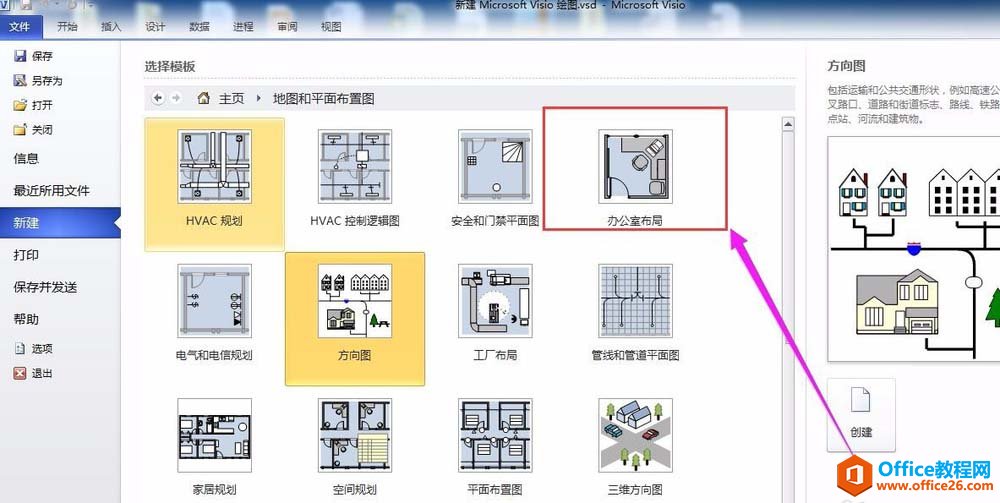Click the 另存为 icon in sidebar
The image size is (1000, 503).
[20, 80]
